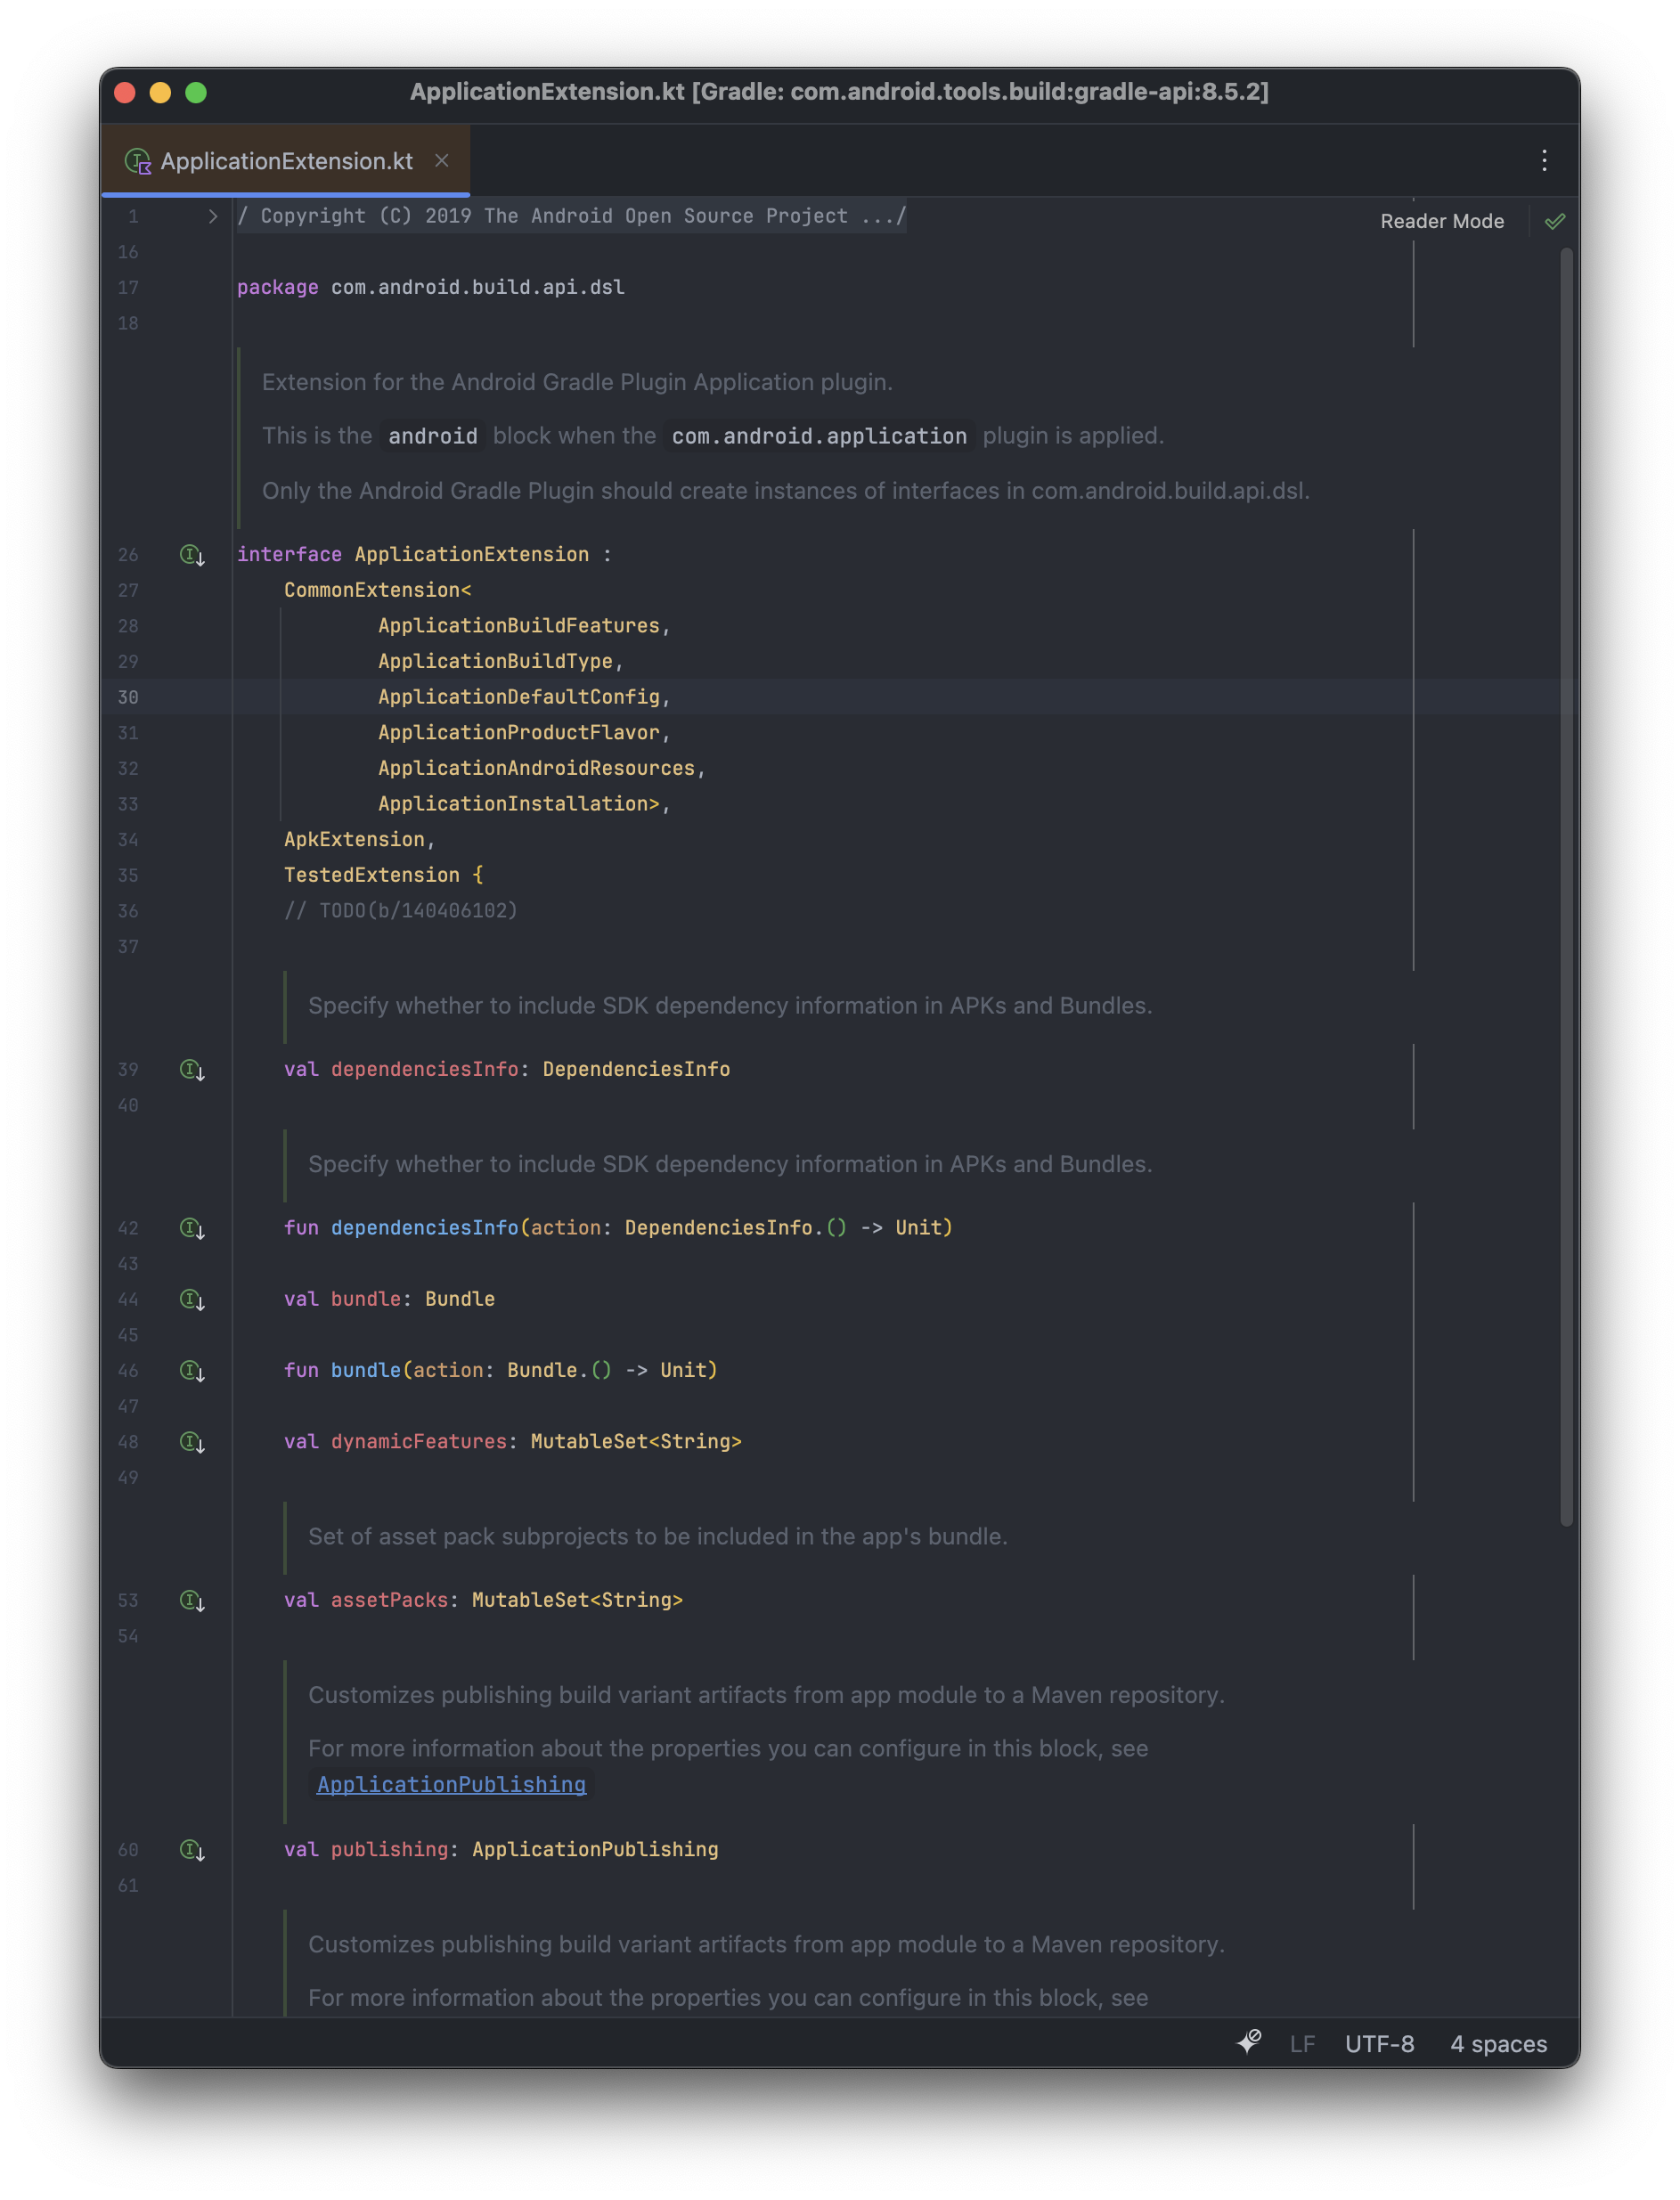Follow the ApplicationPublishing doc link
The image size is (1680, 2200).
coord(451,1785)
